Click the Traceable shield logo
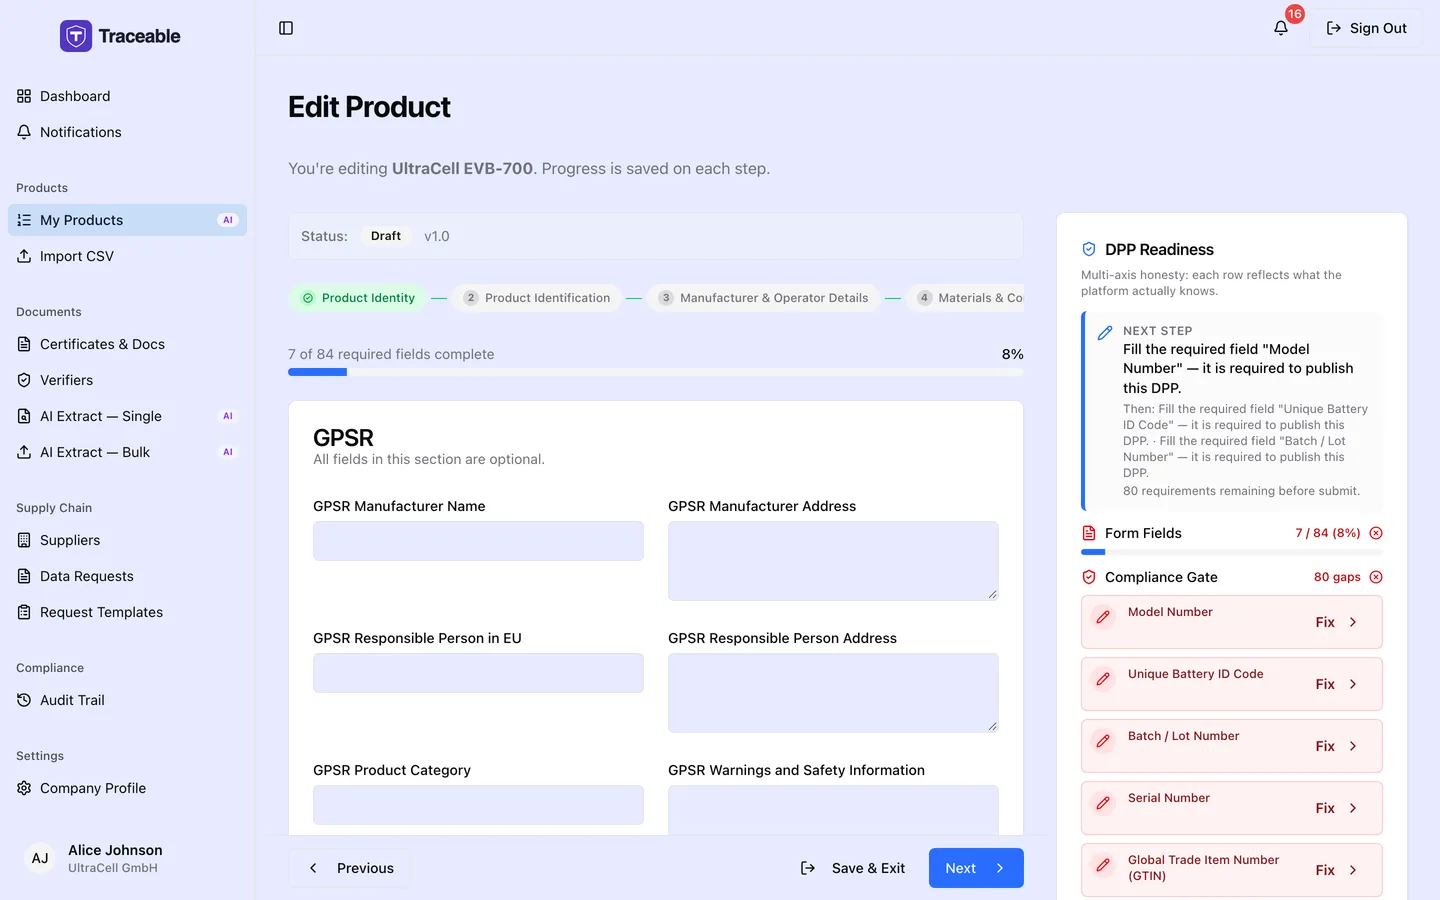This screenshot has height=900, width=1440. [x=76, y=36]
